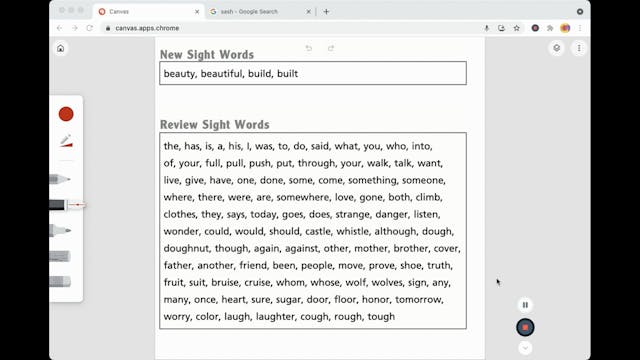Image resolution: width=640 pixels, height=360 pixels.
Task: Click the word tough
Action: (381, 317)
